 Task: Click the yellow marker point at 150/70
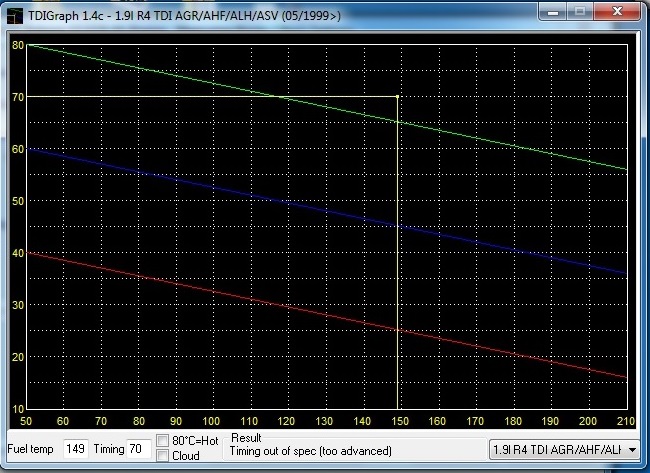[x=398, y=97]
